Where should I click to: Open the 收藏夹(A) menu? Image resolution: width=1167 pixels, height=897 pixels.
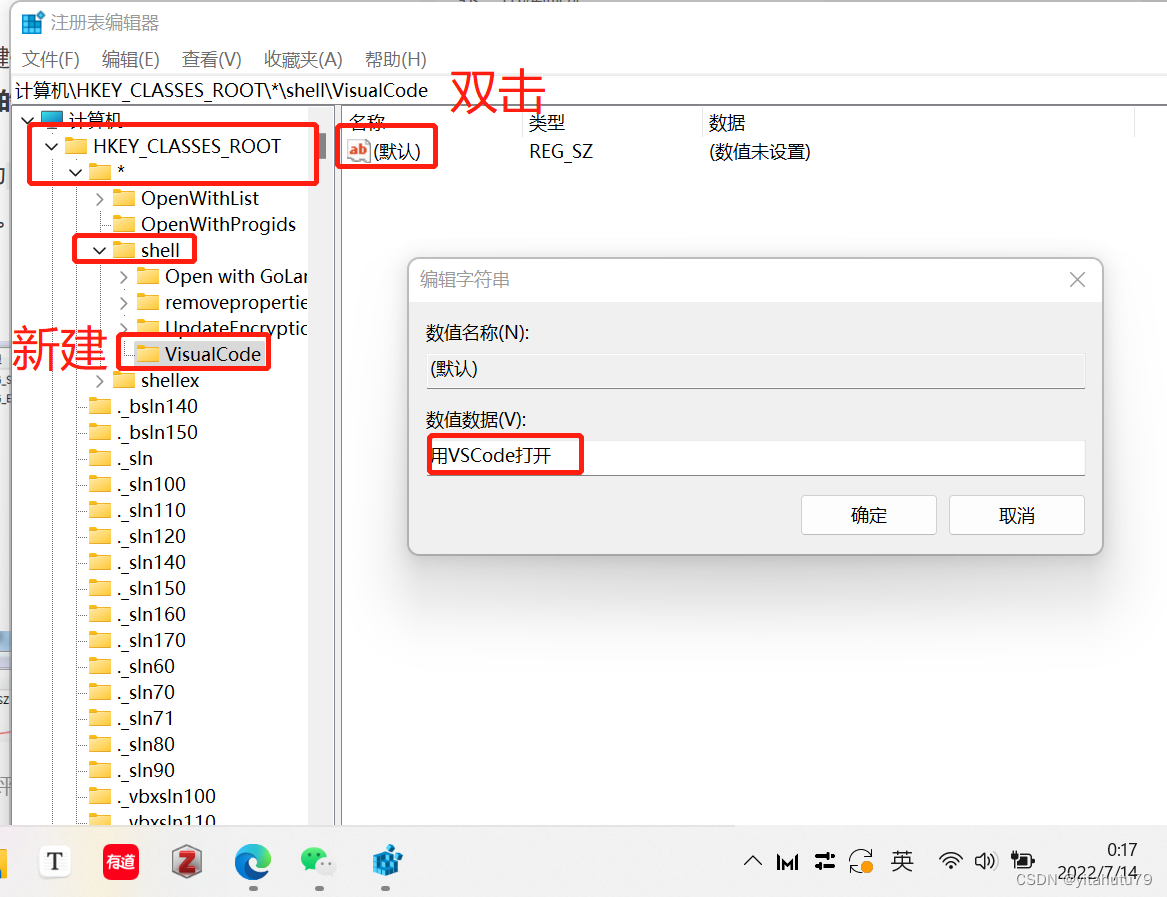[303, 60]
